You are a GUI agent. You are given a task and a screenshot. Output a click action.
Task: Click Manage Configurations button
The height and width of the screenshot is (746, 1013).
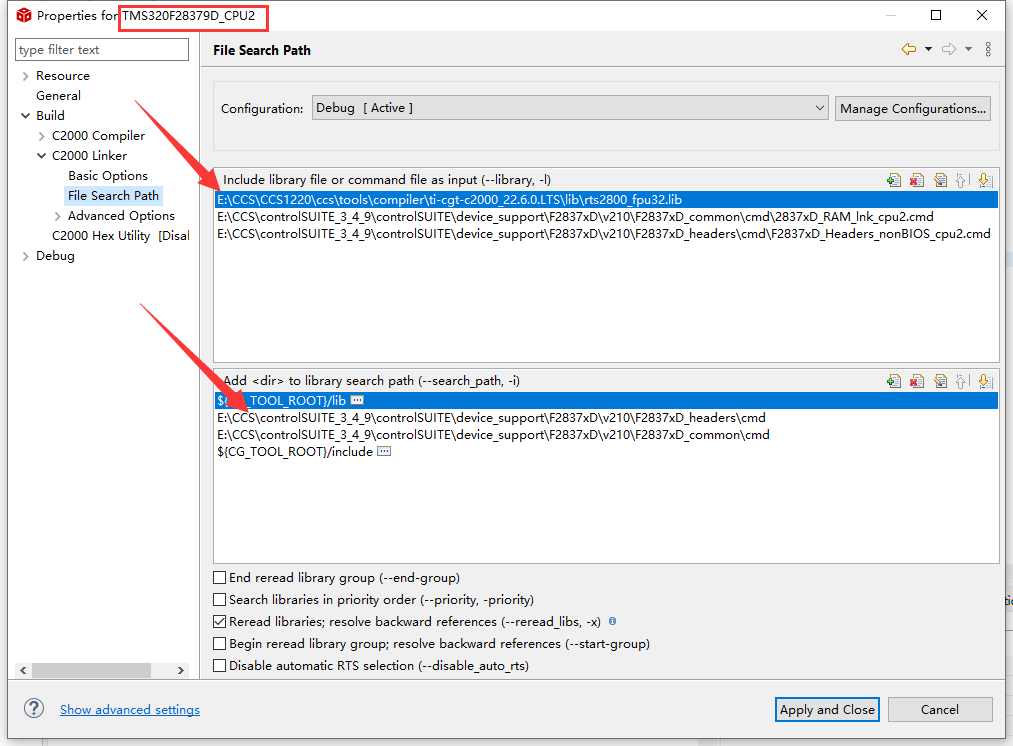[912, 109]
